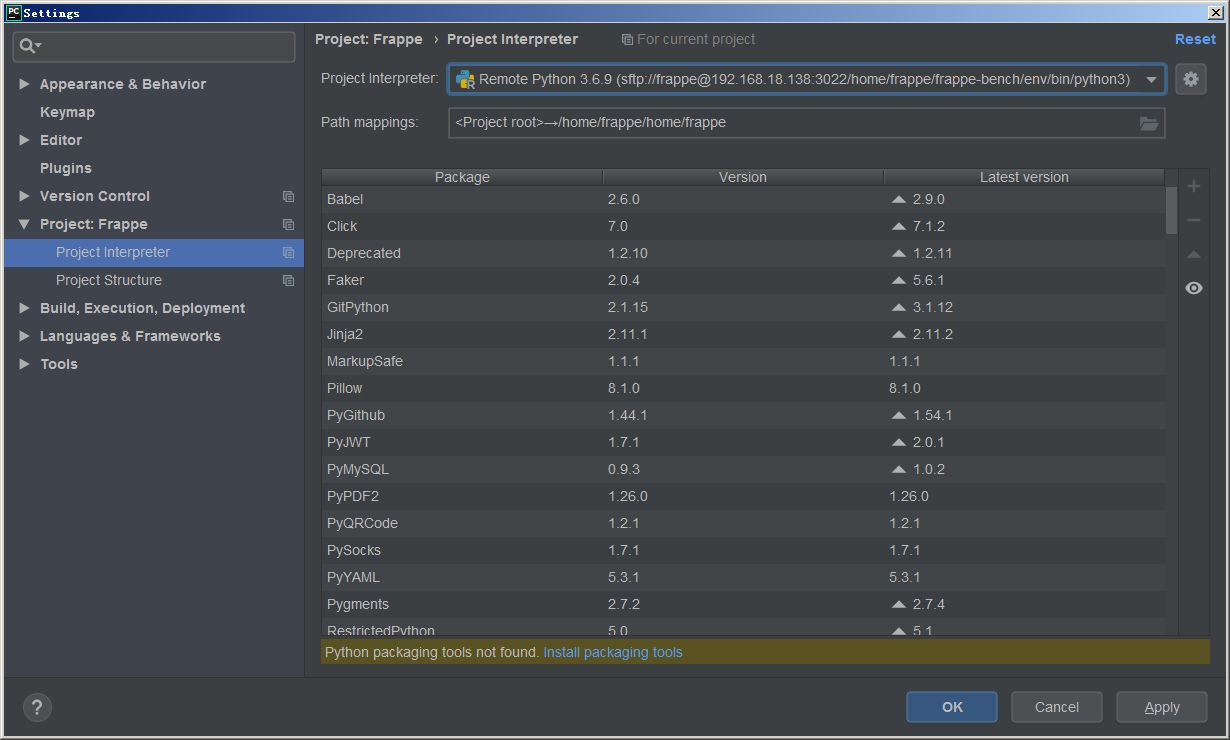The width and height of the screenshot is (1230, 740).
Task: Click latest version 3.1.12 for GitPython
Action: 932,307
